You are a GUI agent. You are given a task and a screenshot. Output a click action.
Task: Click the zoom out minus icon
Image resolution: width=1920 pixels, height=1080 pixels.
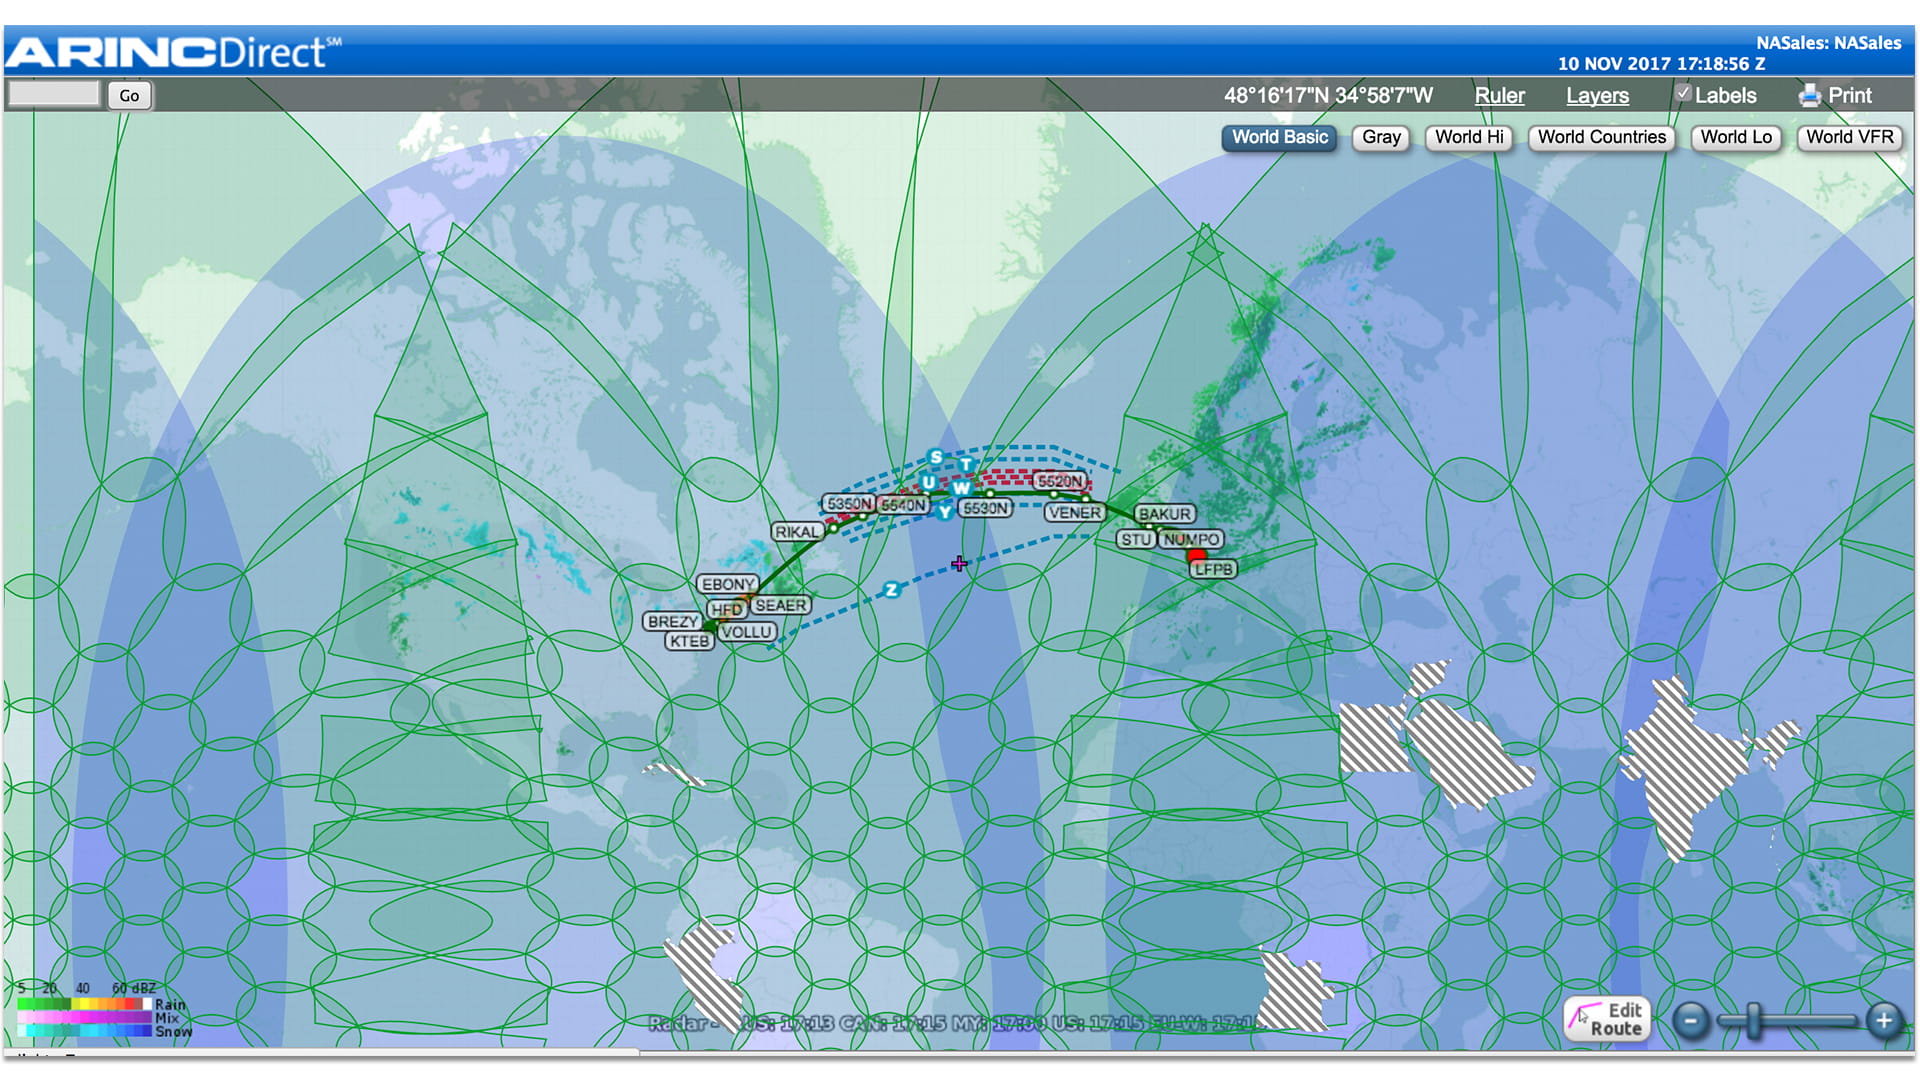1693,1020
